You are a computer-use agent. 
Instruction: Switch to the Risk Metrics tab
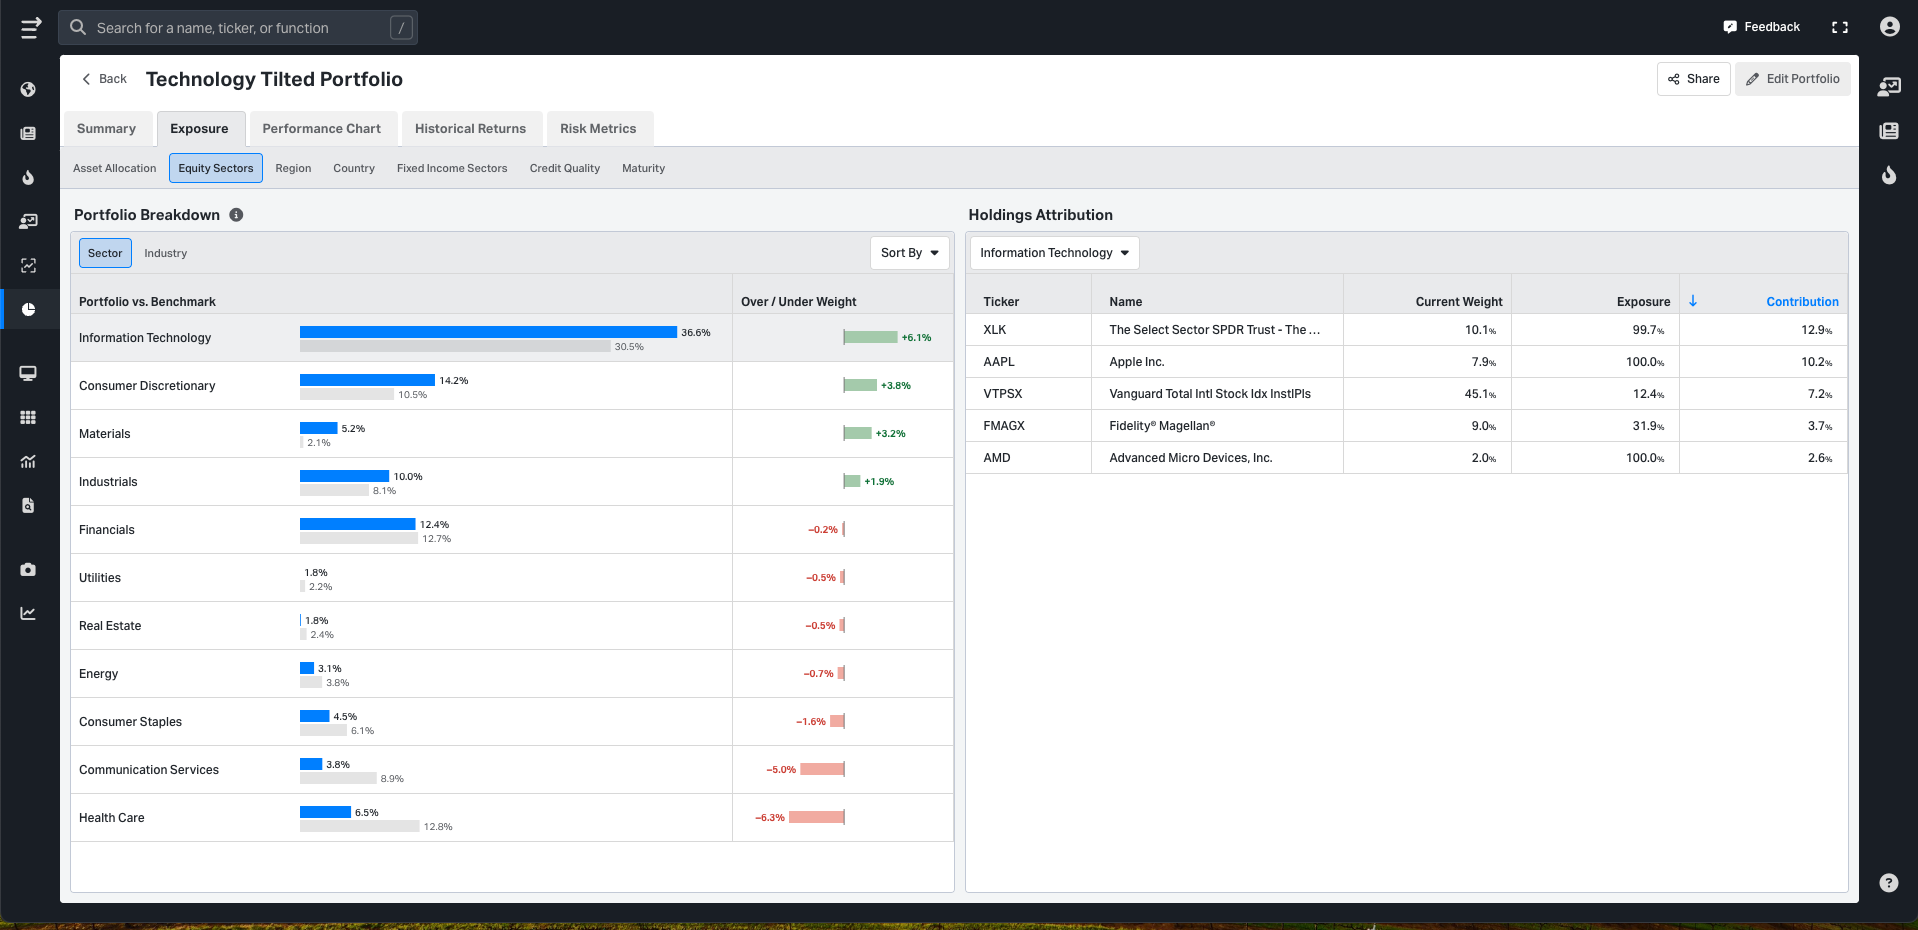597,129
